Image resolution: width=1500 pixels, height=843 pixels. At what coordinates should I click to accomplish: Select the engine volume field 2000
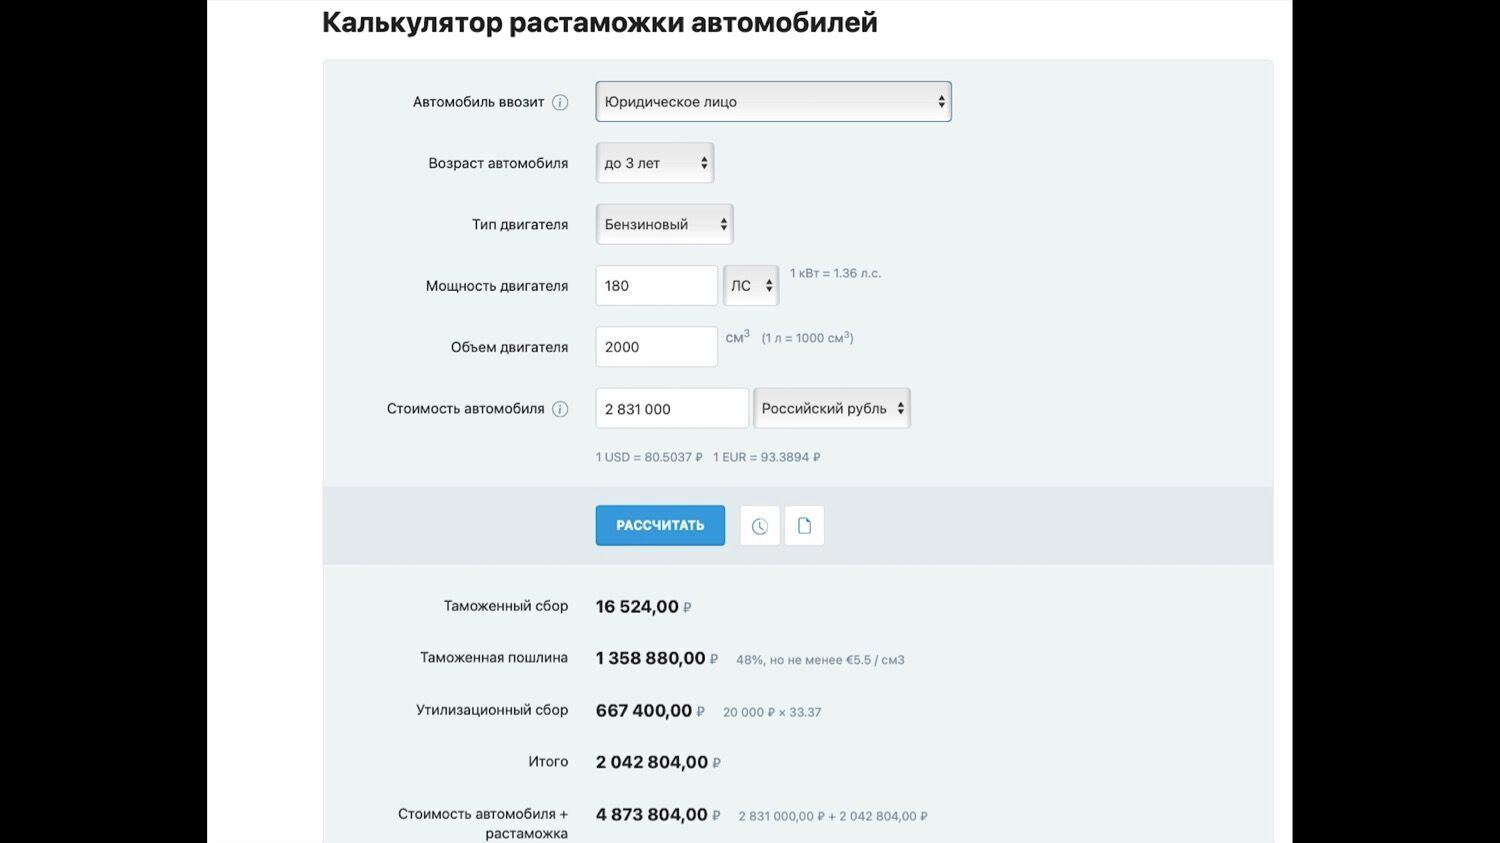(x=656, y=346)
